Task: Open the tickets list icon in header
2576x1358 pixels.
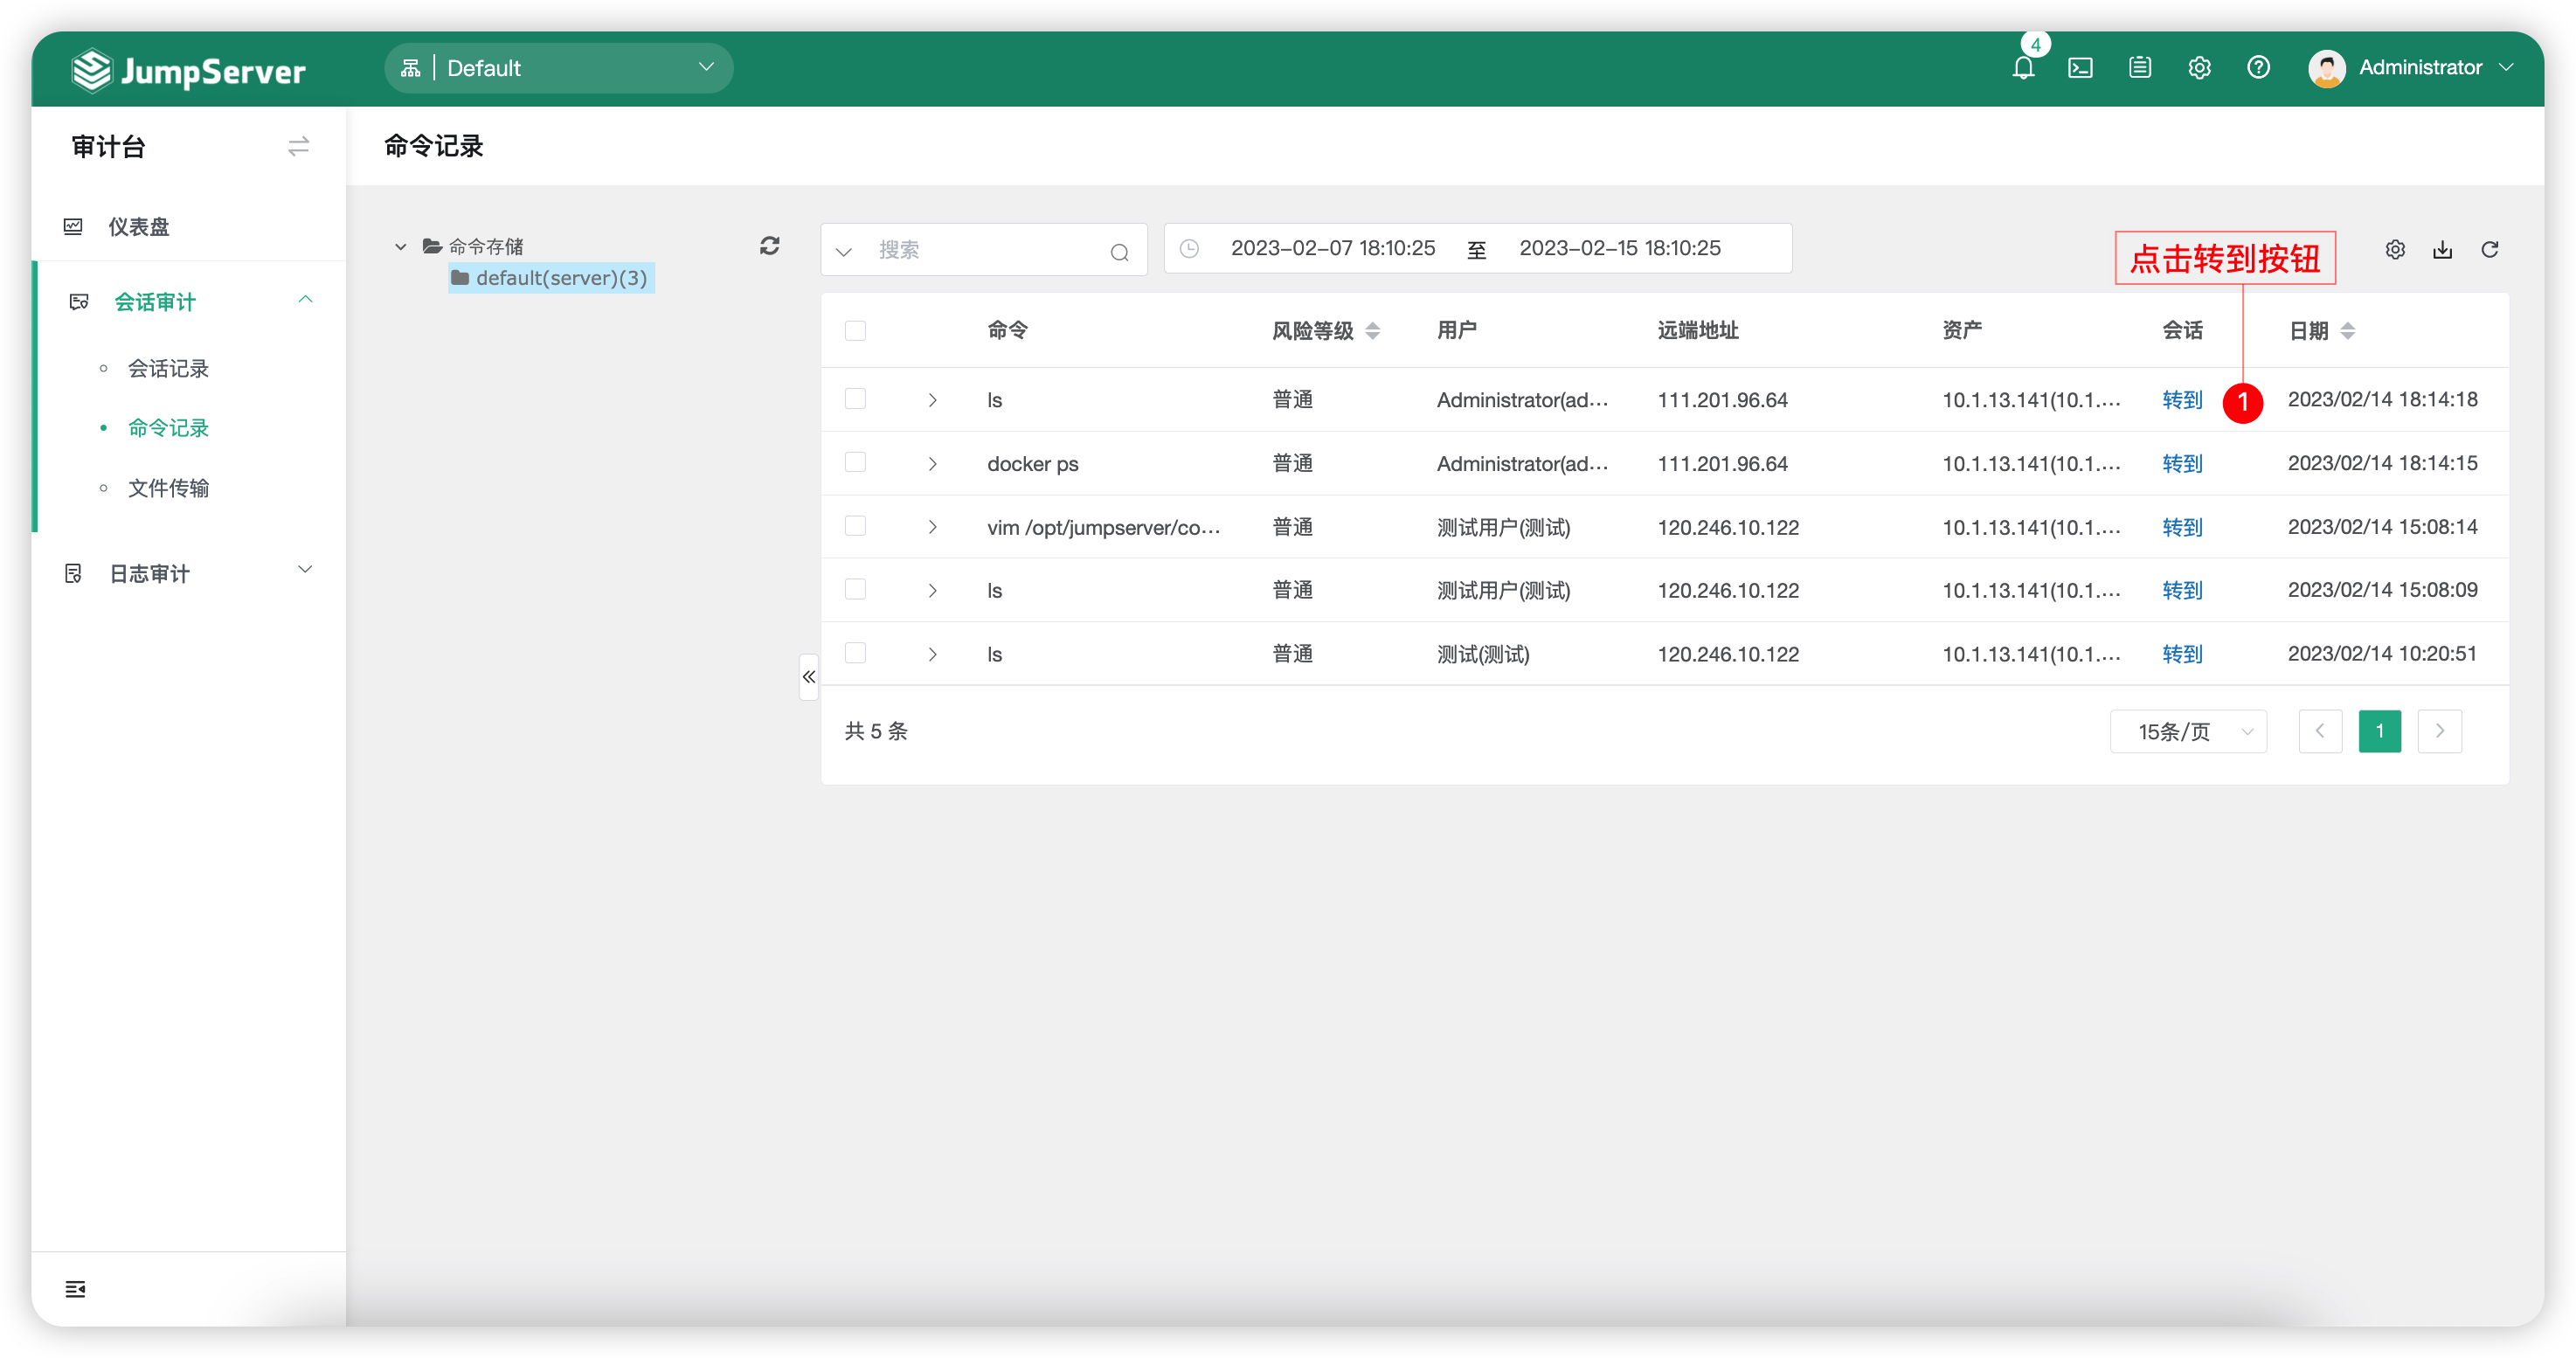Action: (2139, 68)
